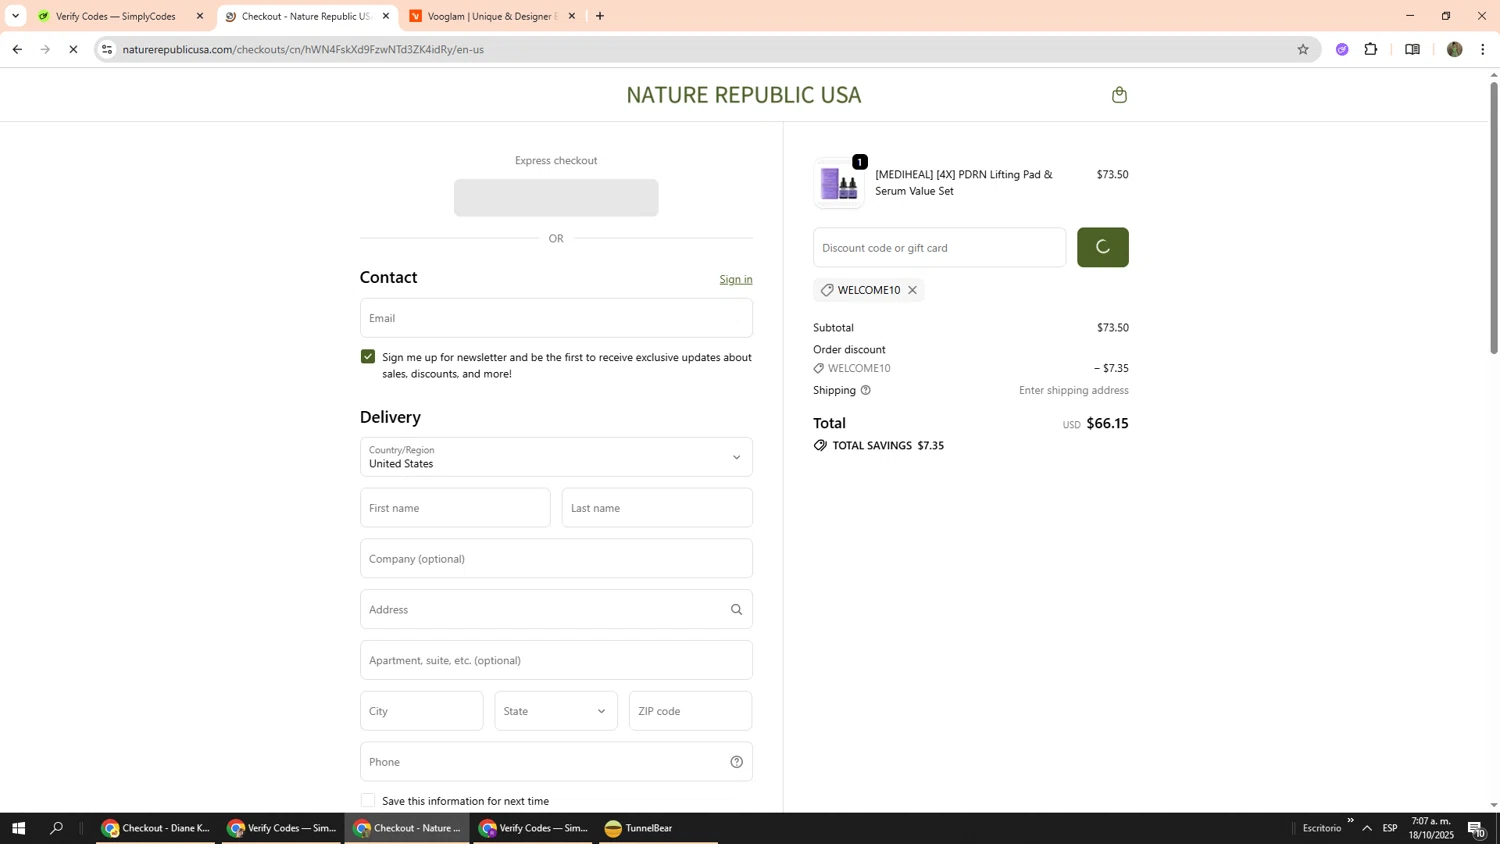Open the Country/Region dropdown
Screen dimensions: 1500x844
tap(556, 457)
